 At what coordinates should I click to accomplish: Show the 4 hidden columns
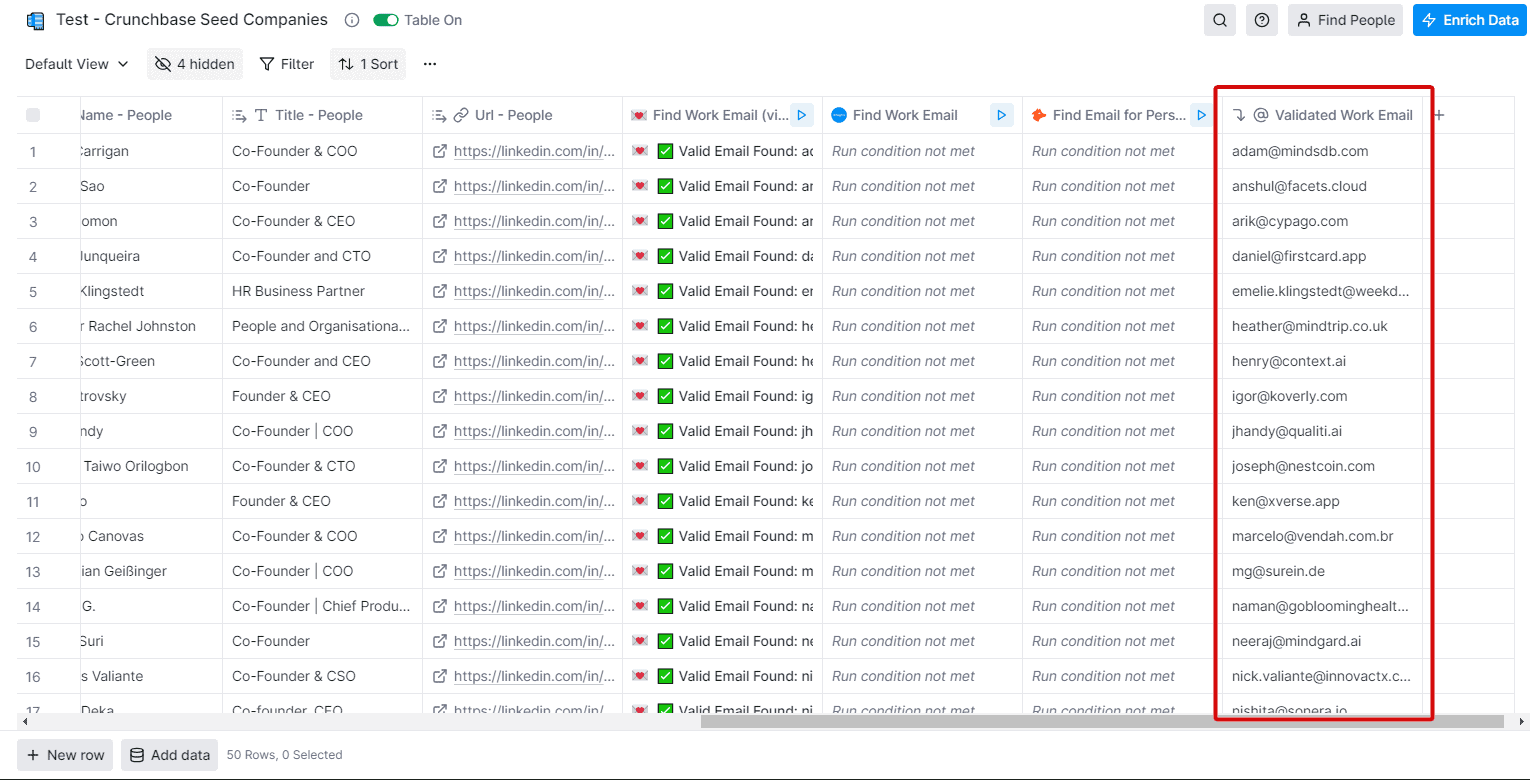[195, 64]
